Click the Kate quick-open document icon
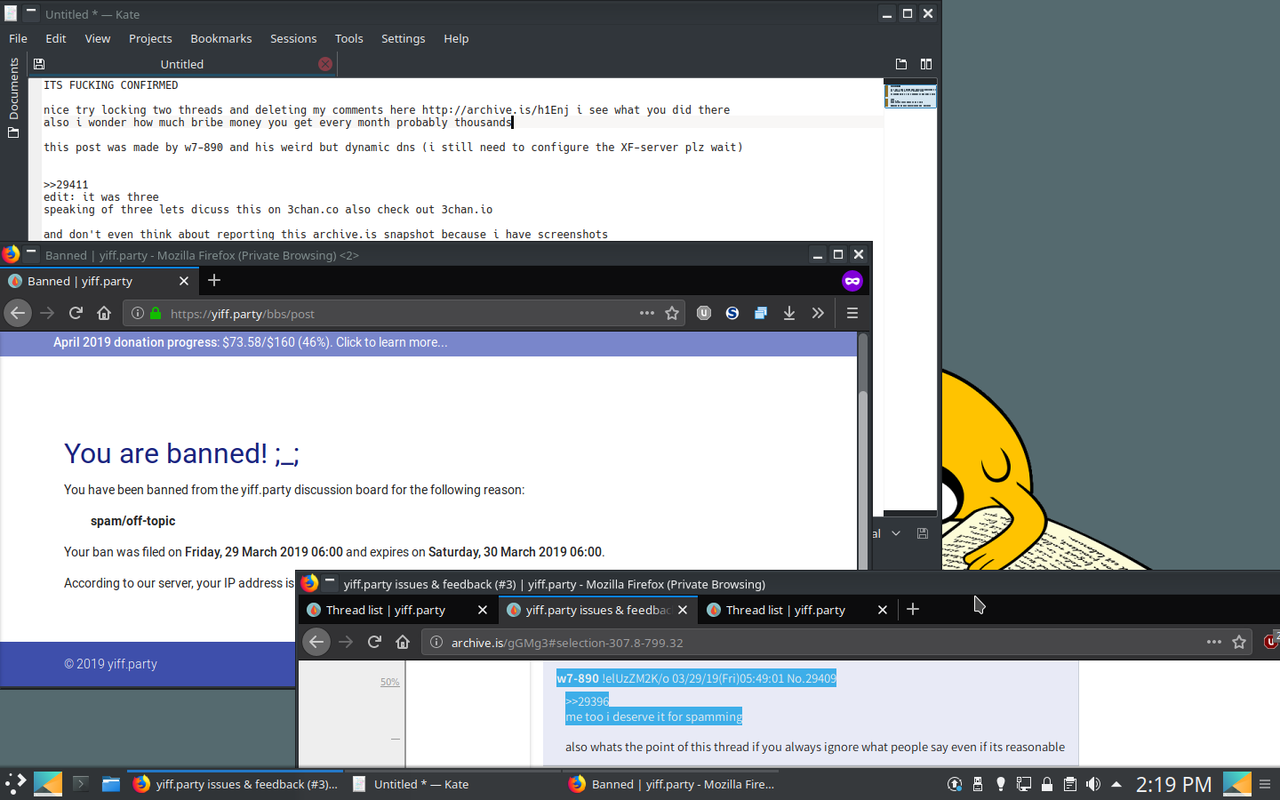Screen dimensions: 1280x800 tap(901, 64)
